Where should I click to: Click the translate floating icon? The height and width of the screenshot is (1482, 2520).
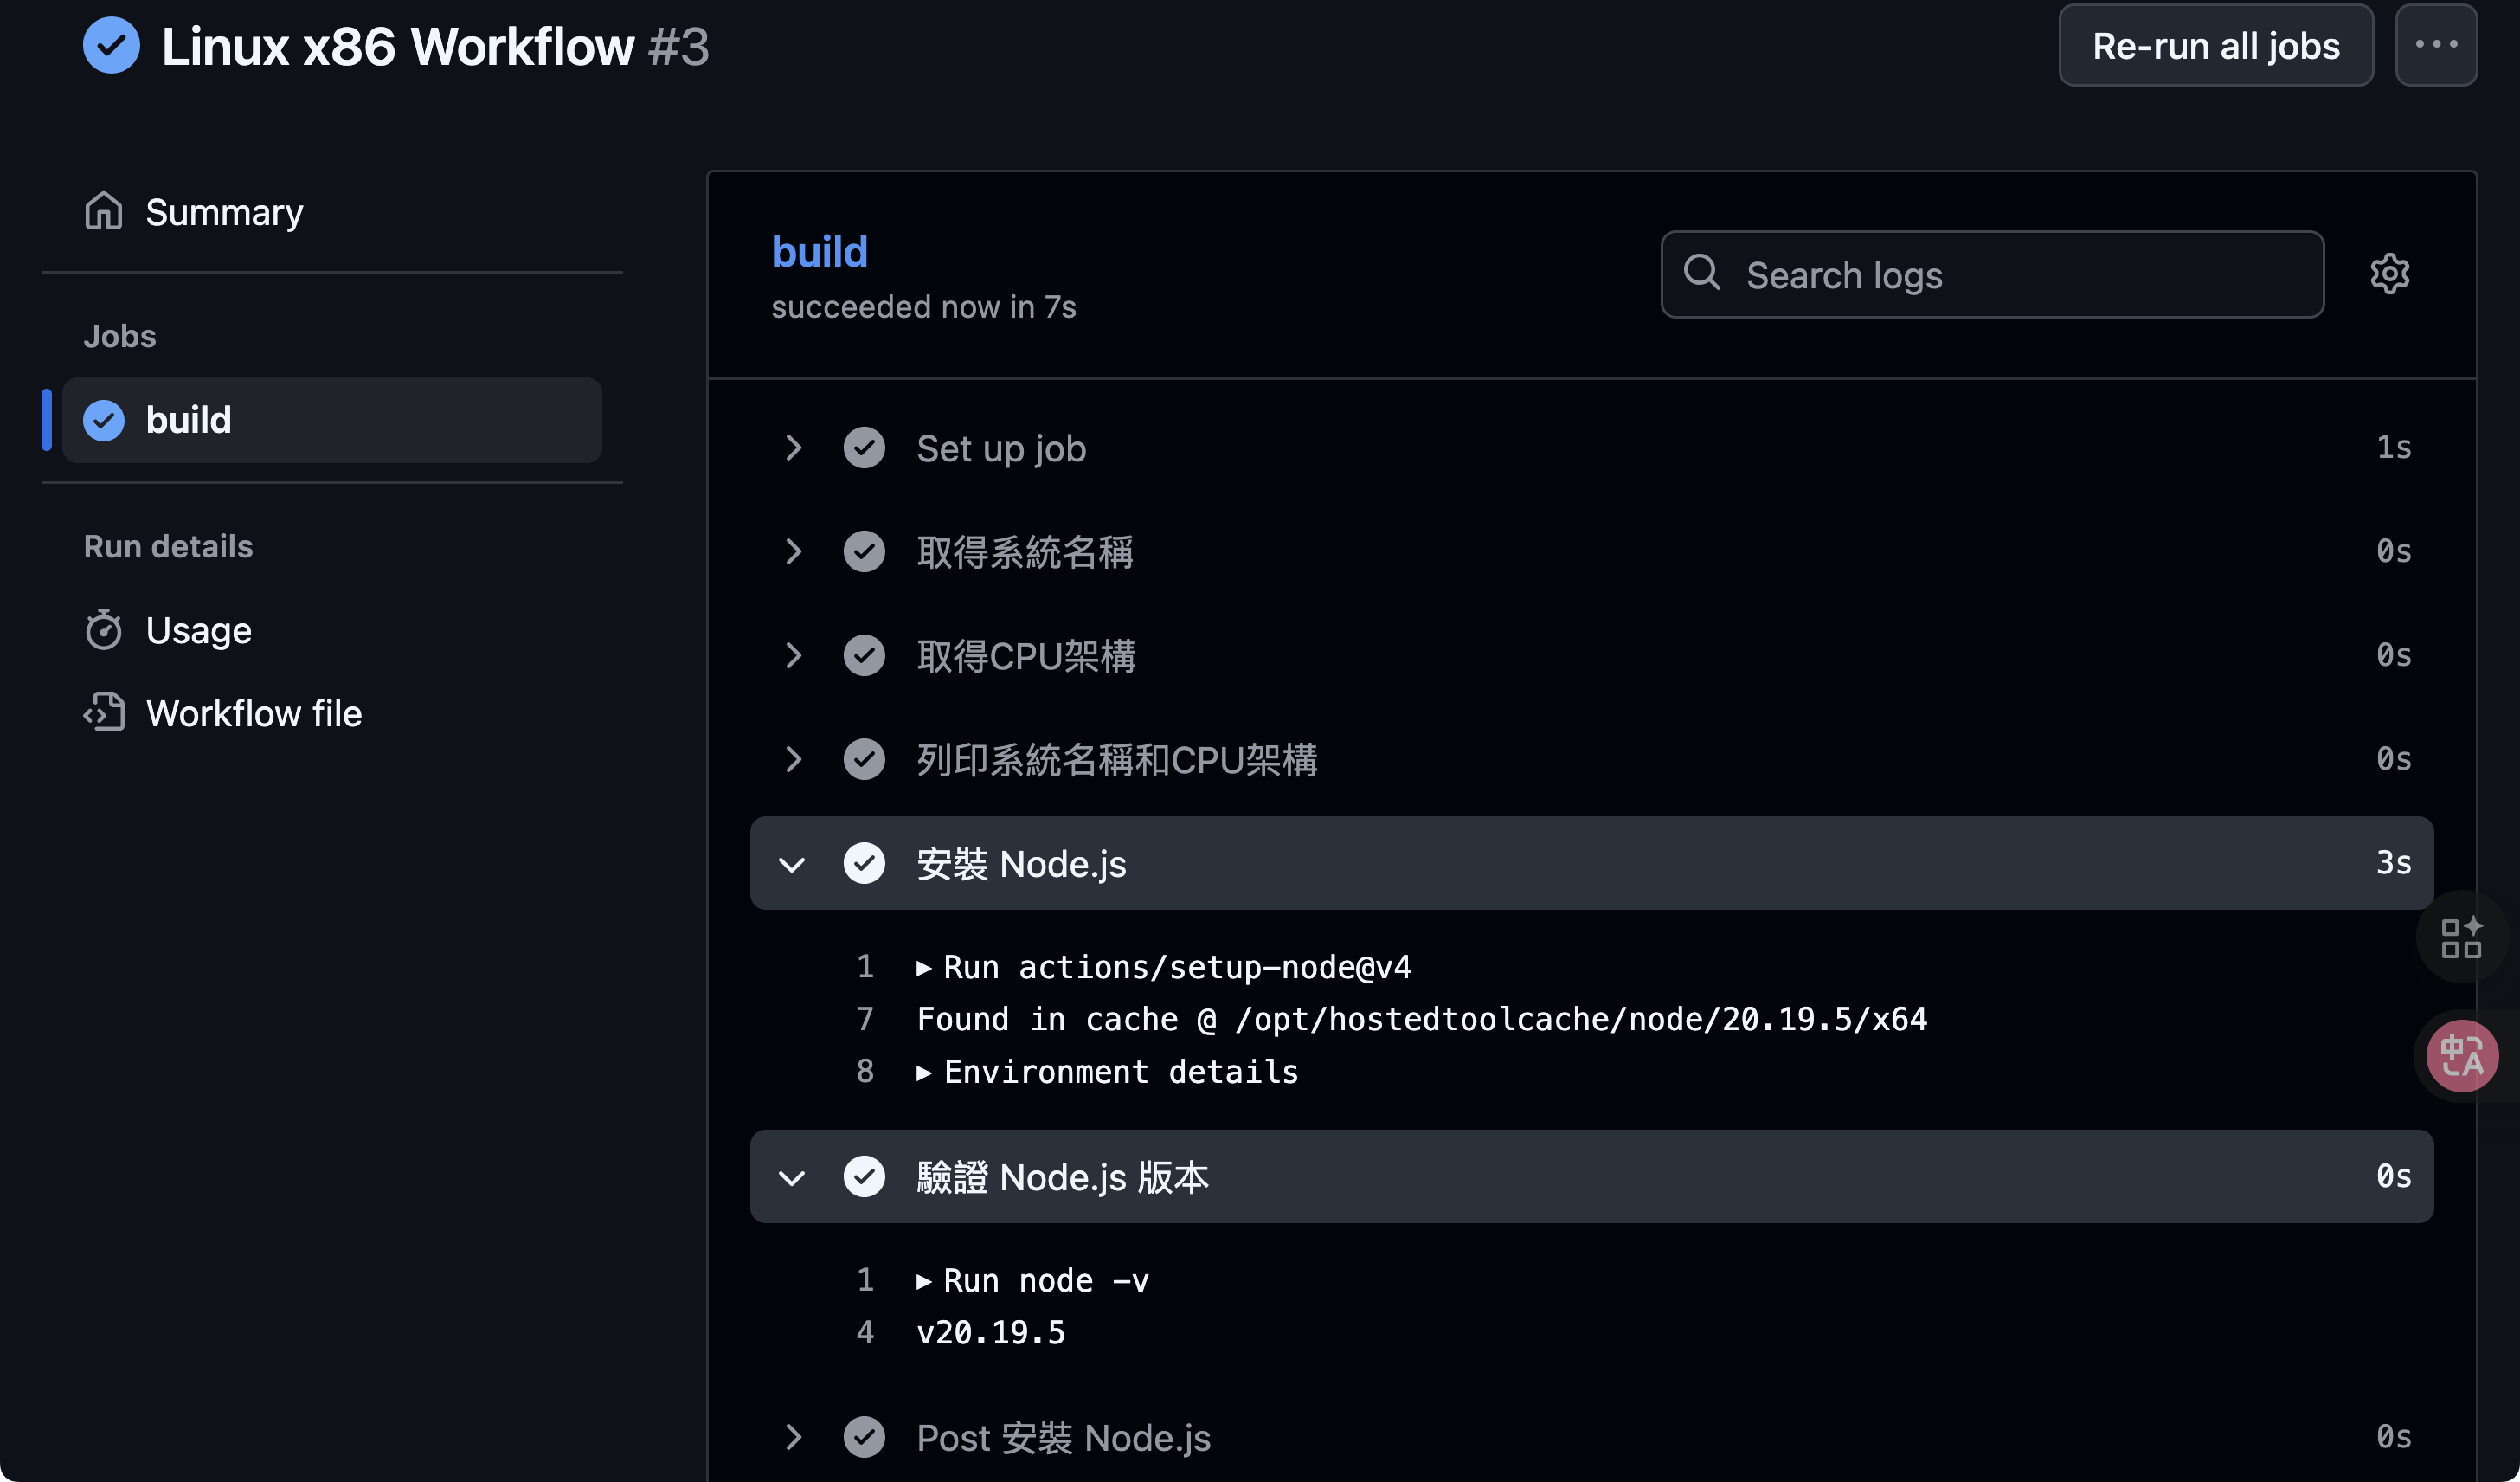pos(2461,1055)
